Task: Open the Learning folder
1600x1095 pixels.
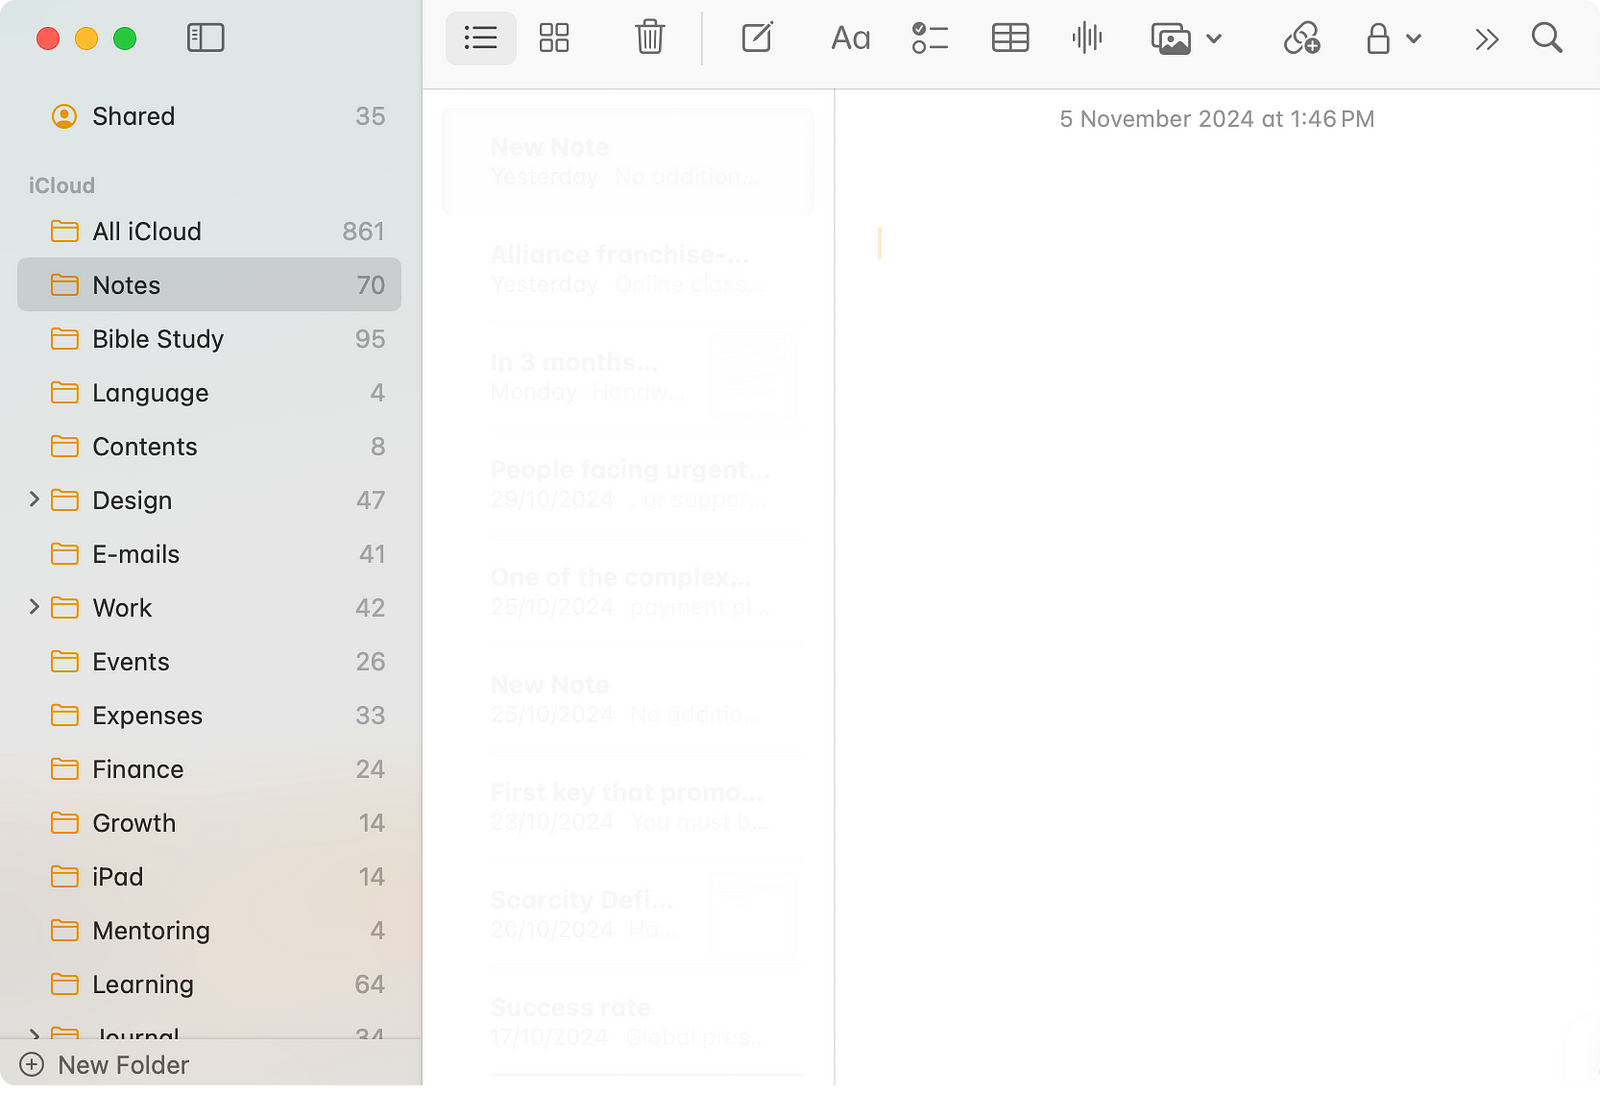Action: click(x=209, y=984)
